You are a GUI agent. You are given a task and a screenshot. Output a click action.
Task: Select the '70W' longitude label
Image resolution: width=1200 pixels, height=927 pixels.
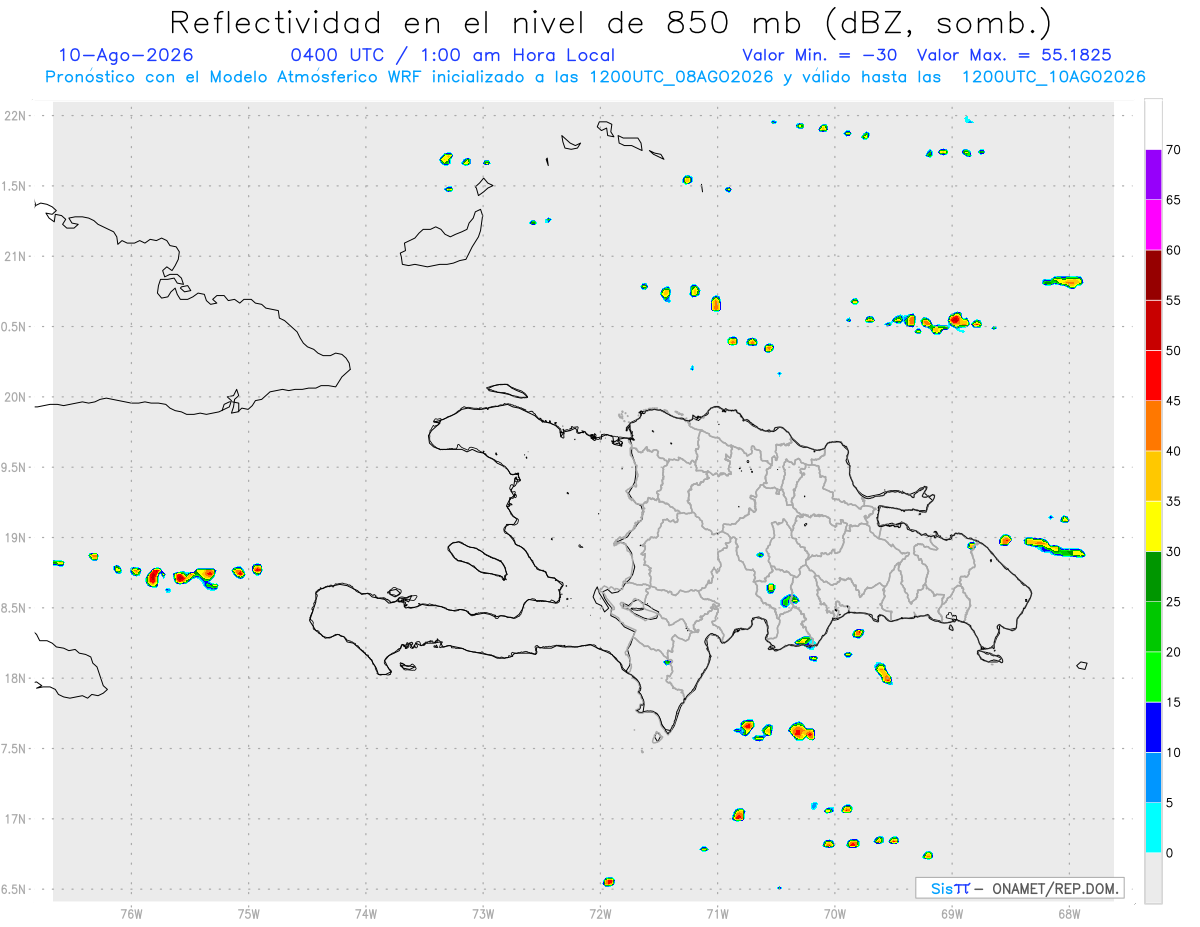[x=835, y=914]
